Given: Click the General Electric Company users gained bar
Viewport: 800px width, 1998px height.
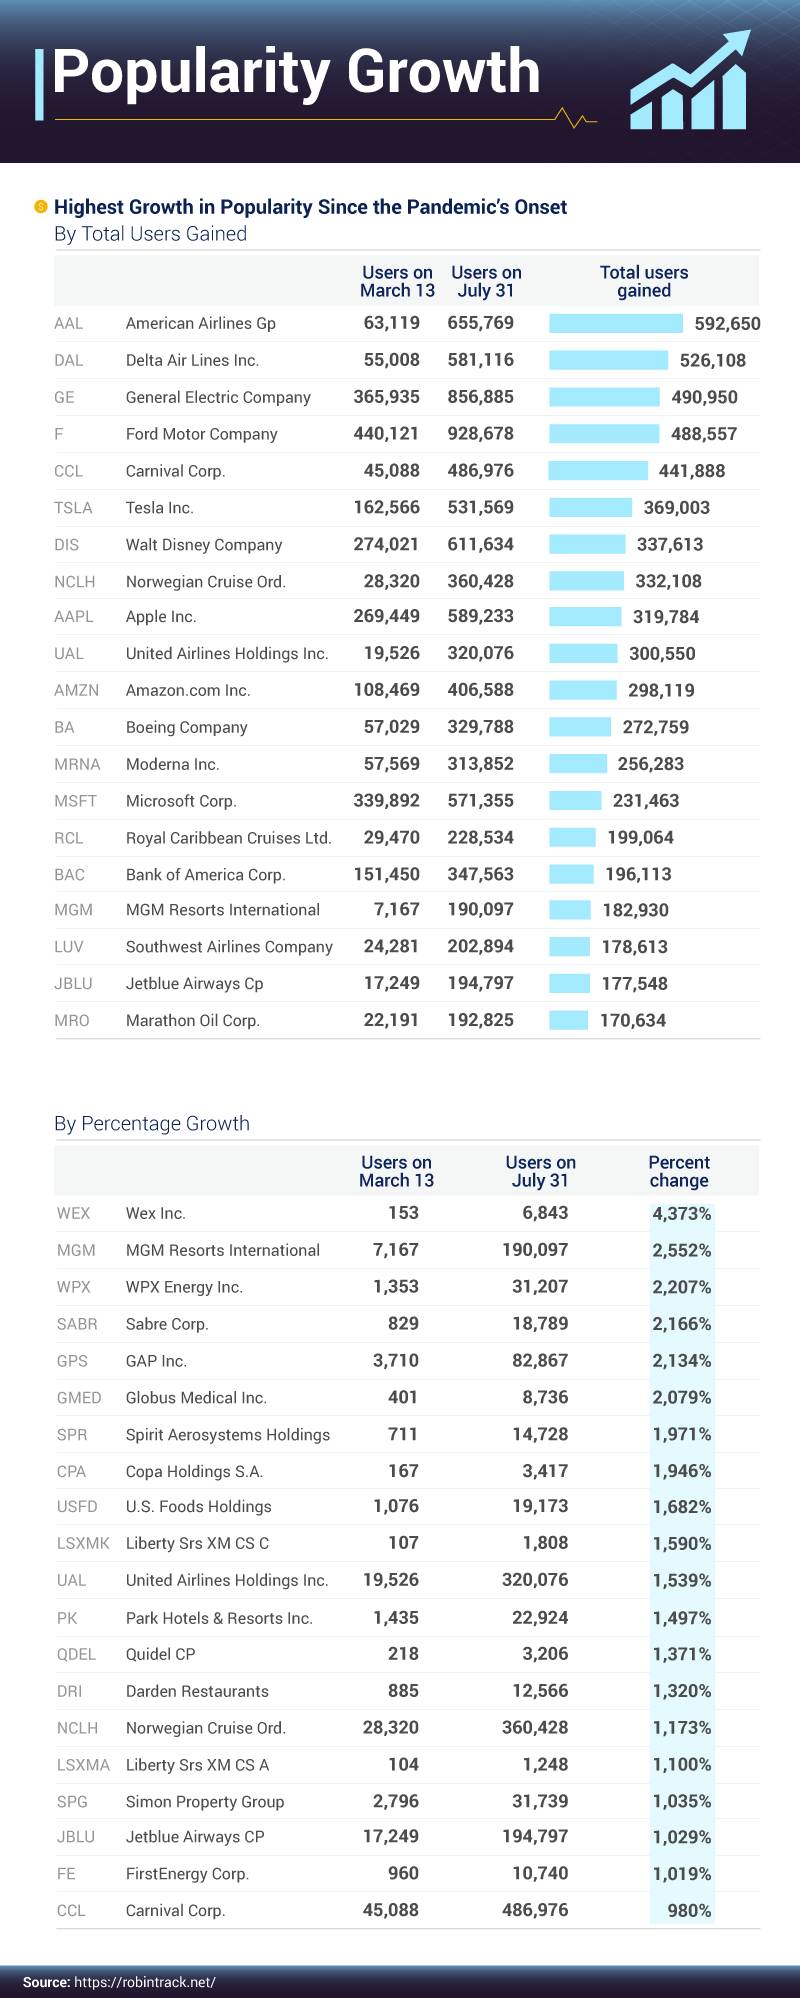Looking at the screenshot, I should (604, 397).
